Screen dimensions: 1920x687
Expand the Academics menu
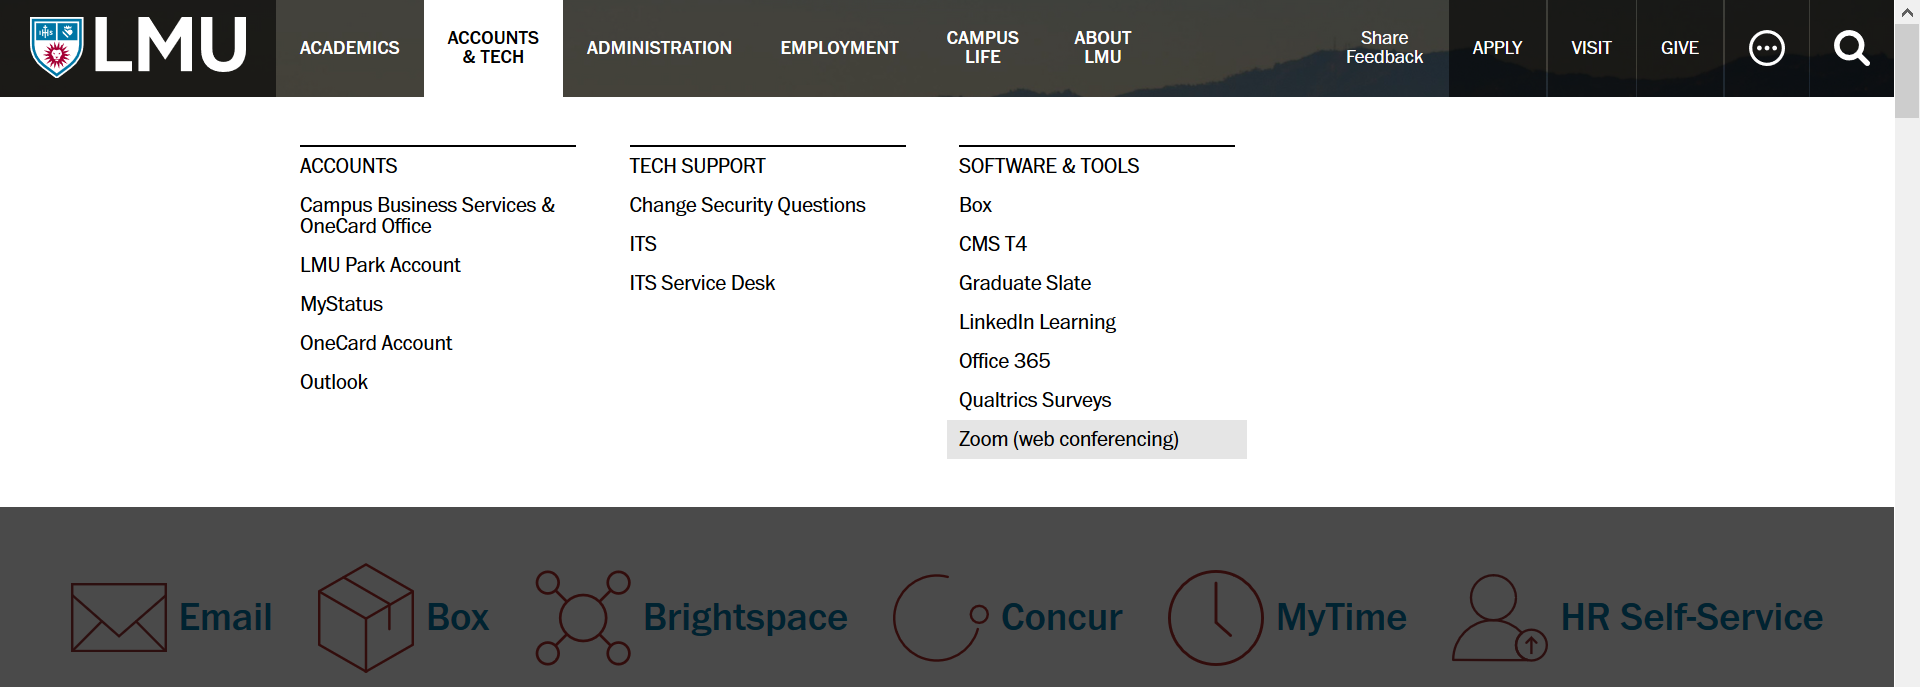[349, 48]
